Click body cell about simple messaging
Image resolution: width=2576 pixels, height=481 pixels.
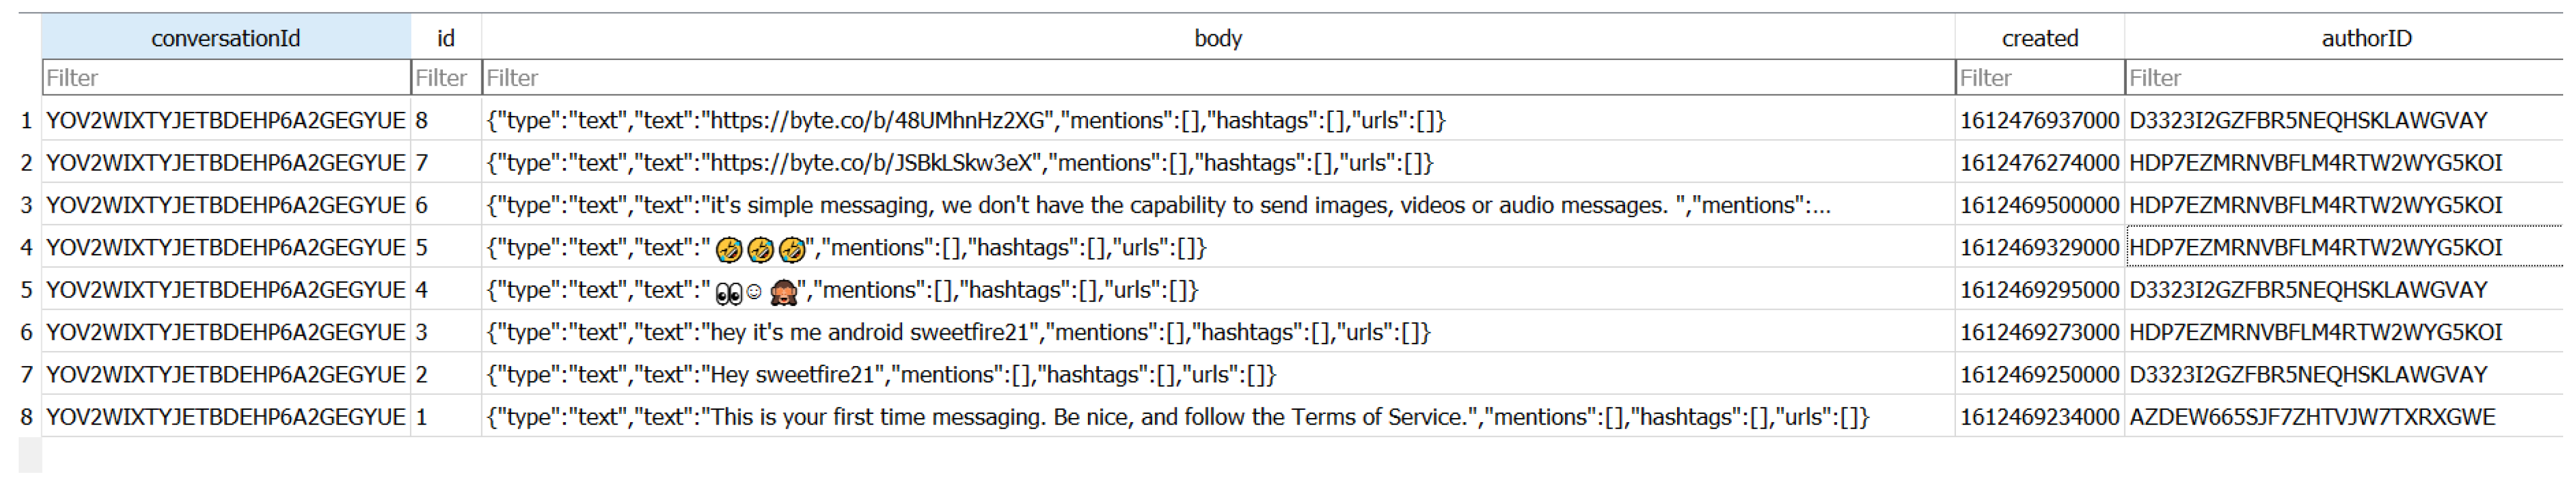[1157, 206]
